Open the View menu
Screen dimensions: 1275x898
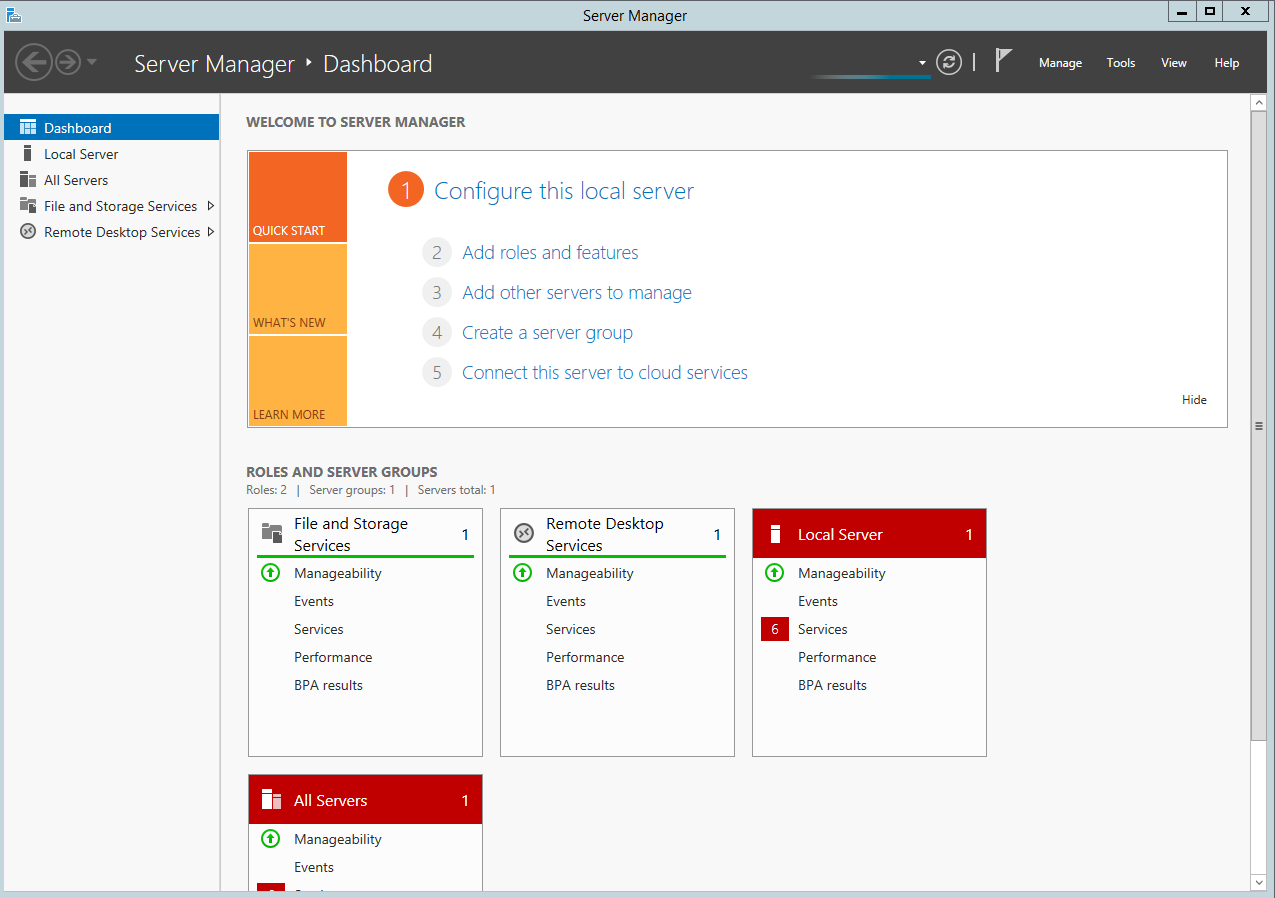[x=1174, y=63]
